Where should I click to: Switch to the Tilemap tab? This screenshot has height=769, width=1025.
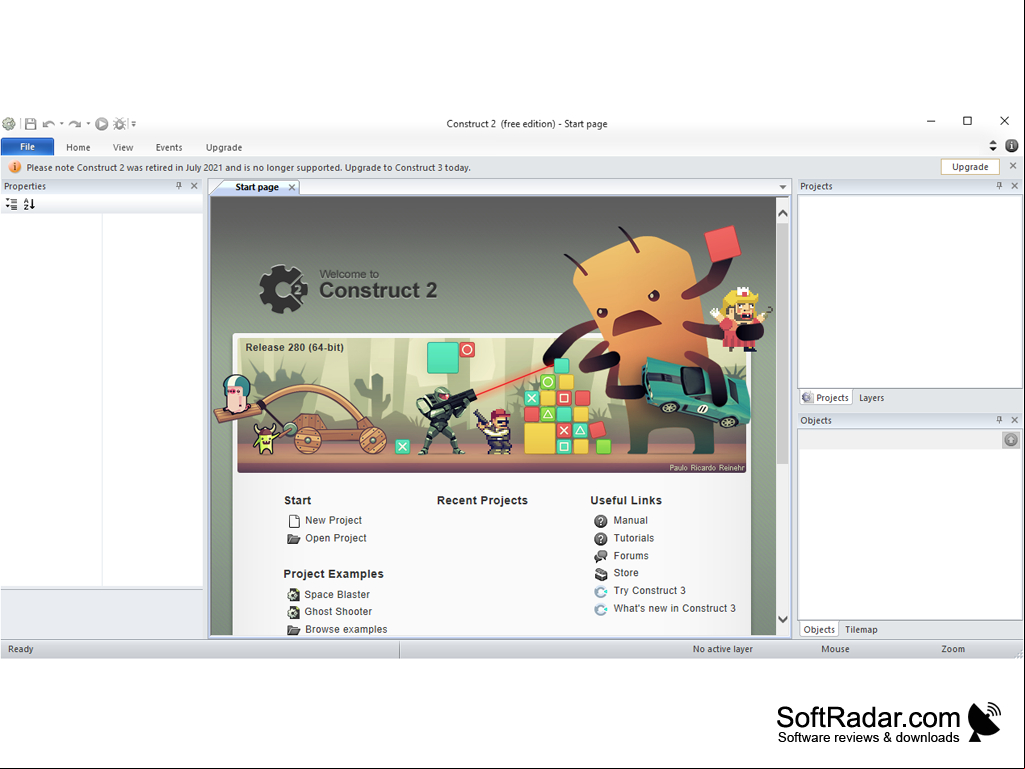pos(861,630)
